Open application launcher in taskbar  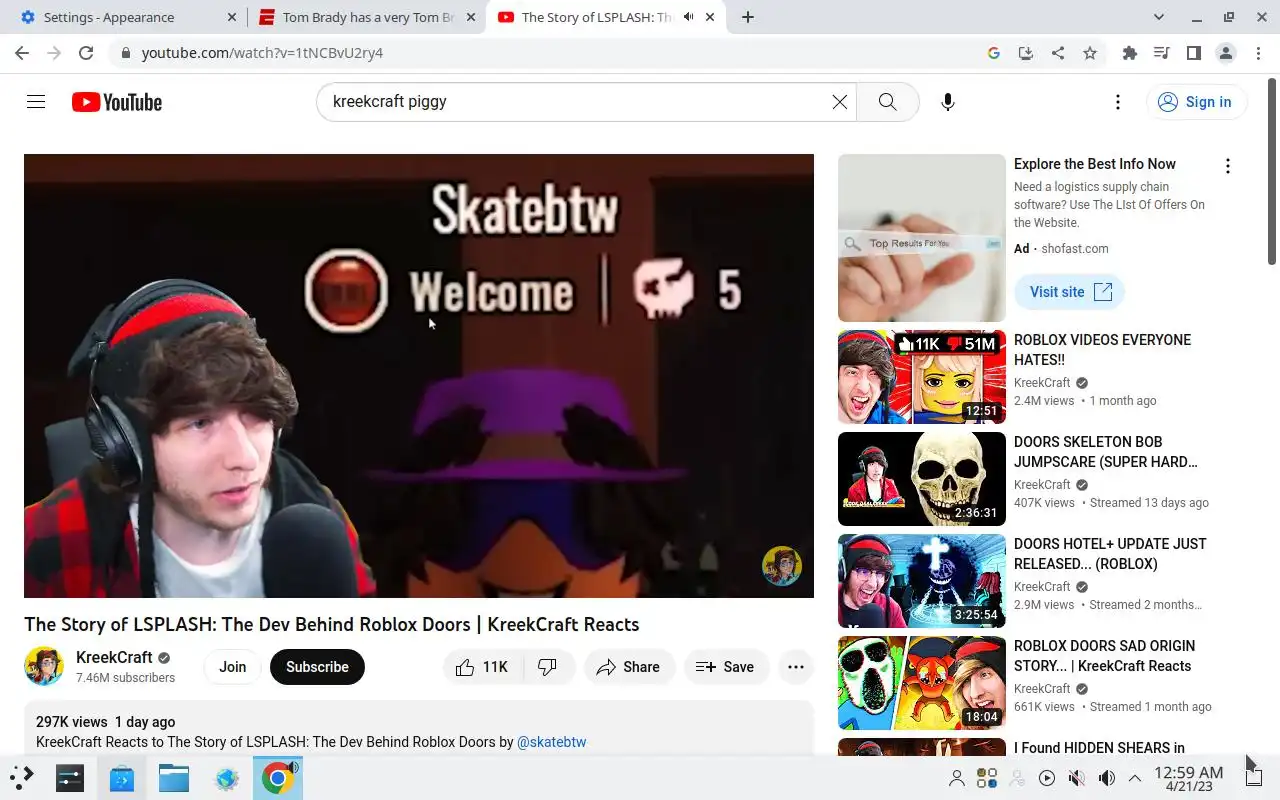22,778
